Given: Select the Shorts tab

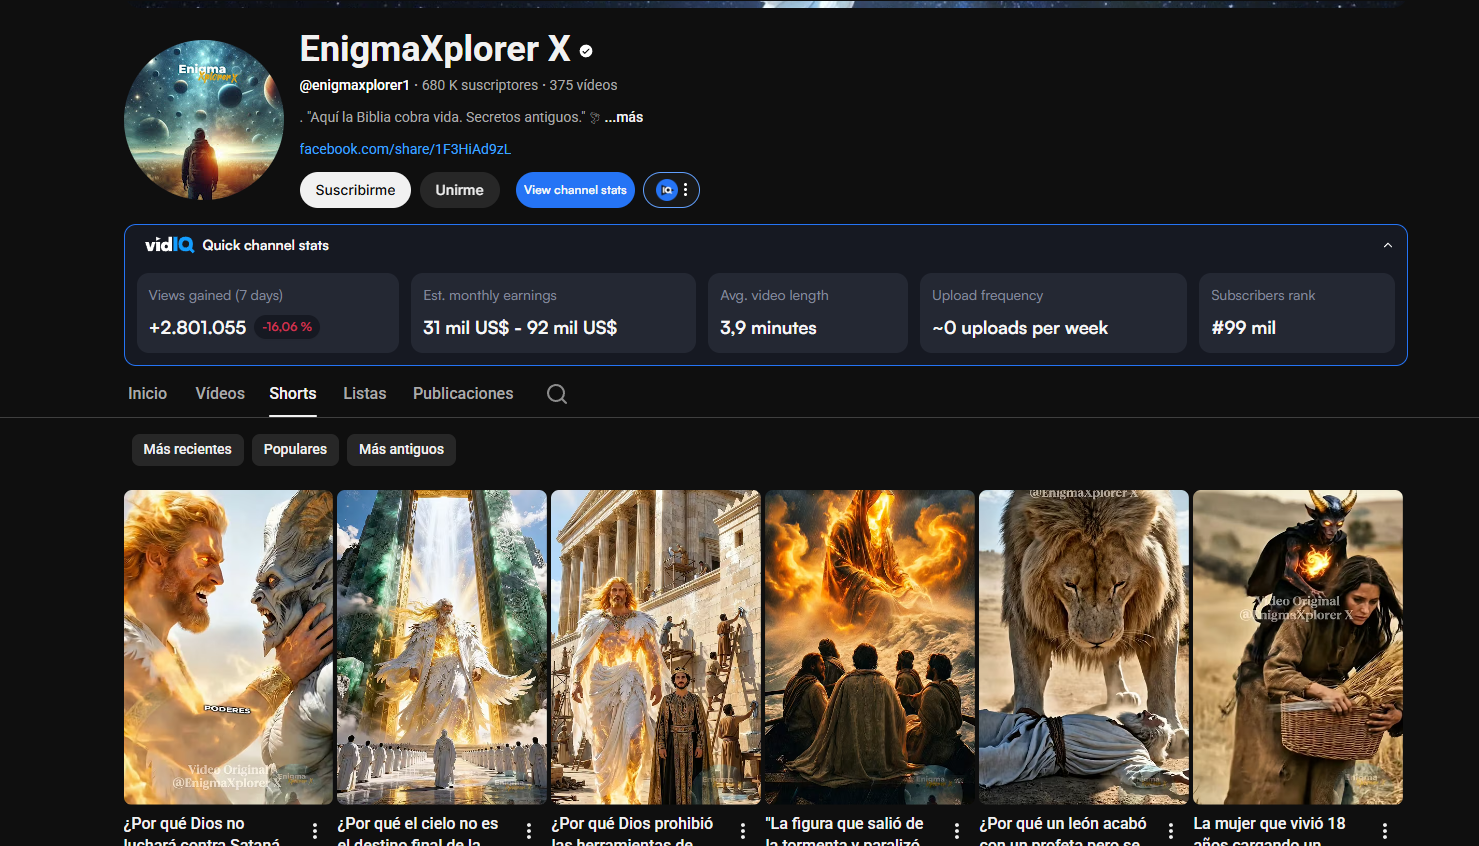Looking at the screenshot, I should click(293, 394).
